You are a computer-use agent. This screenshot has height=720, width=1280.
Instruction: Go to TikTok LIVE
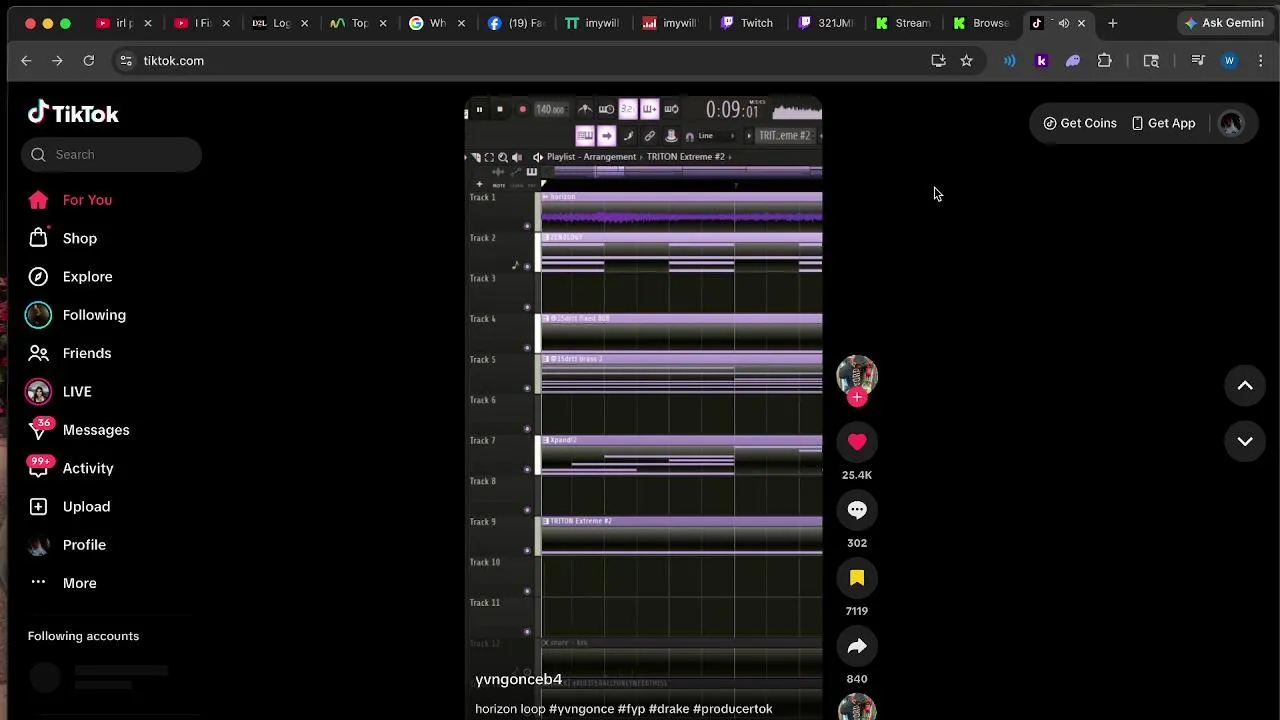pos(77,392)
